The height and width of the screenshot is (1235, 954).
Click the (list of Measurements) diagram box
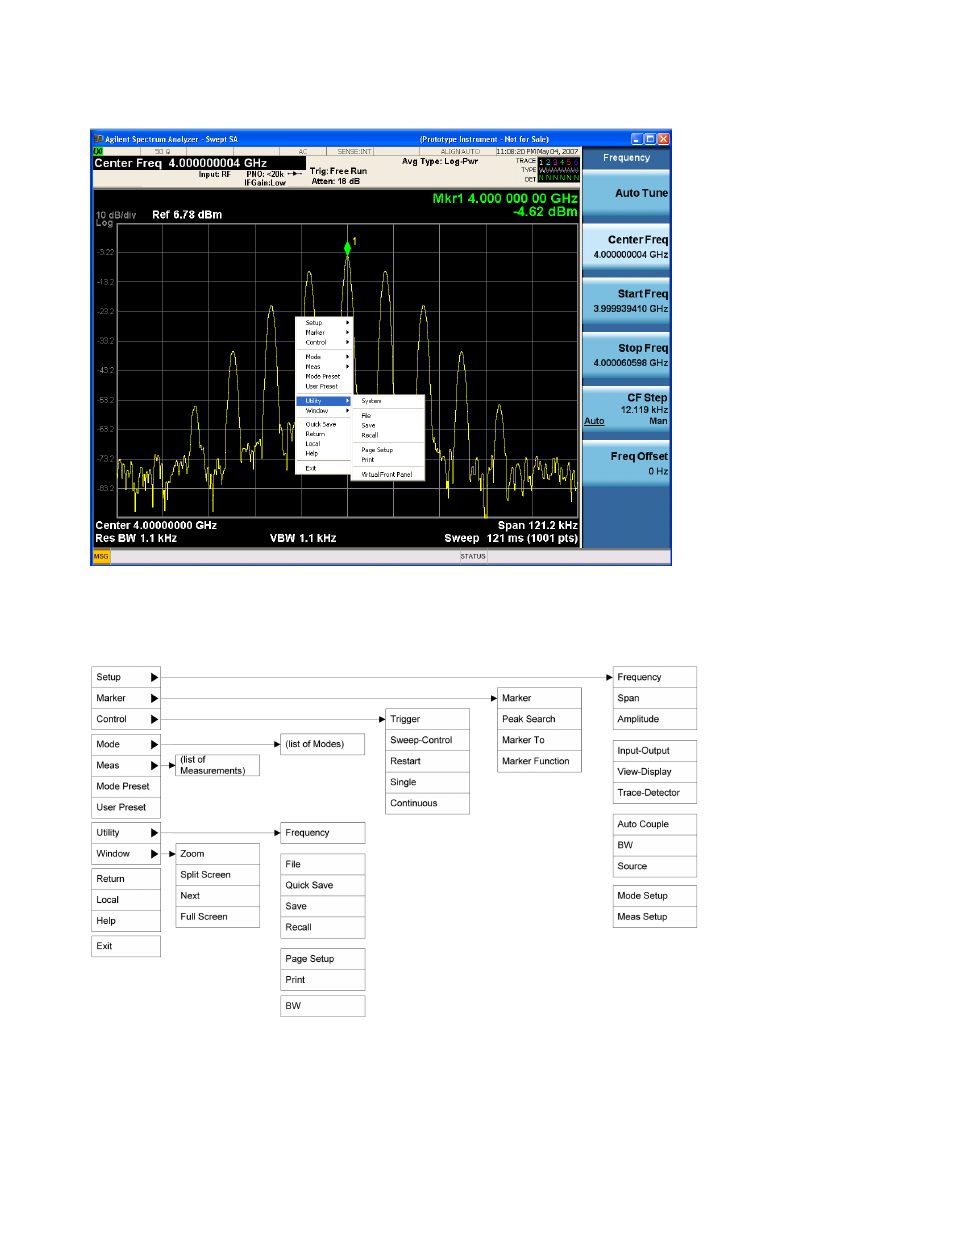[x=218, y=765]
